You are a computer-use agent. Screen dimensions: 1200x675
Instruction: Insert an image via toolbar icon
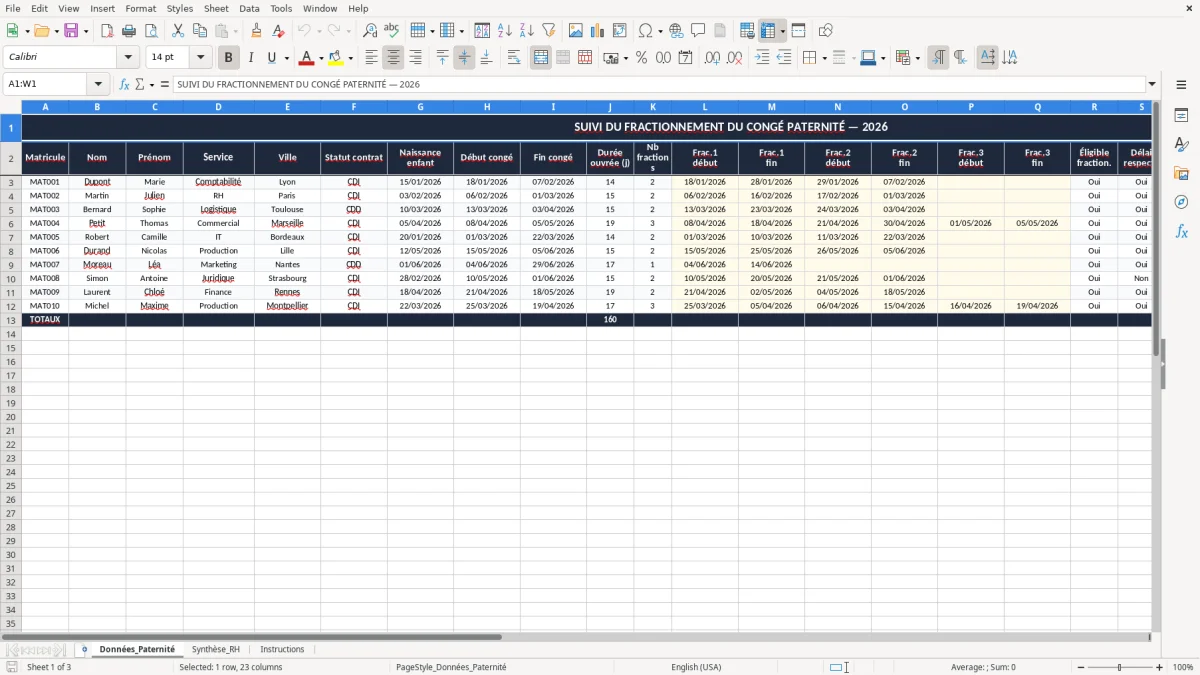(576, 31)
